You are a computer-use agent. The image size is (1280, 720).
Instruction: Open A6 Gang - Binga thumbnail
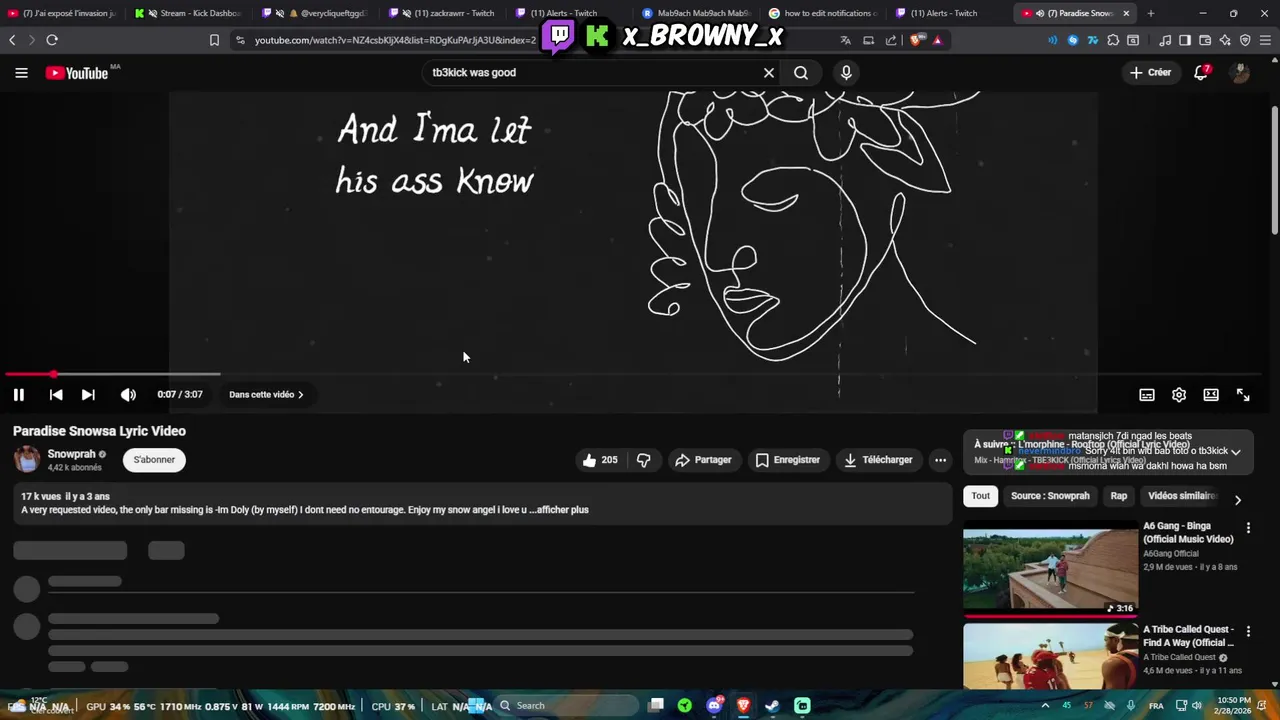tap(1050, 569)
